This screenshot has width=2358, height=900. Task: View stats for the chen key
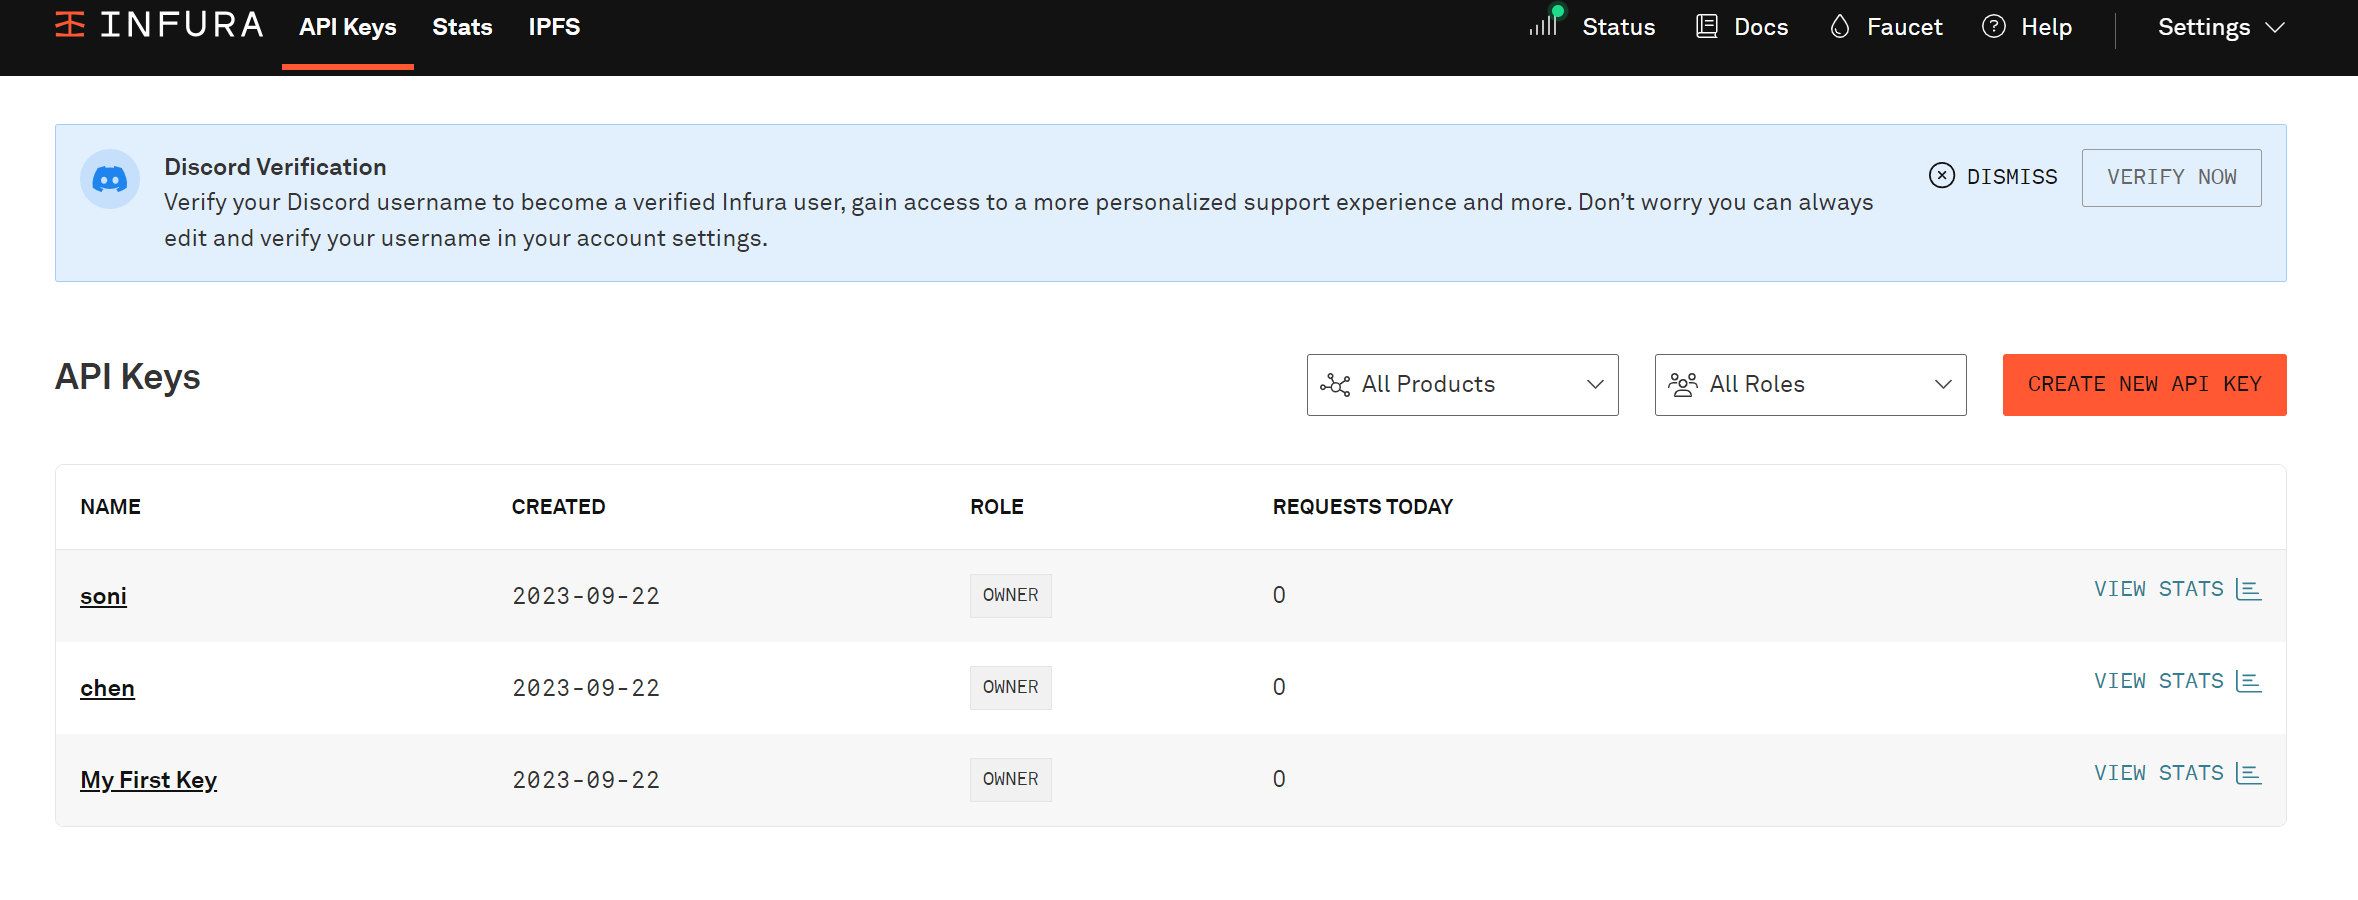point(2177,681)
